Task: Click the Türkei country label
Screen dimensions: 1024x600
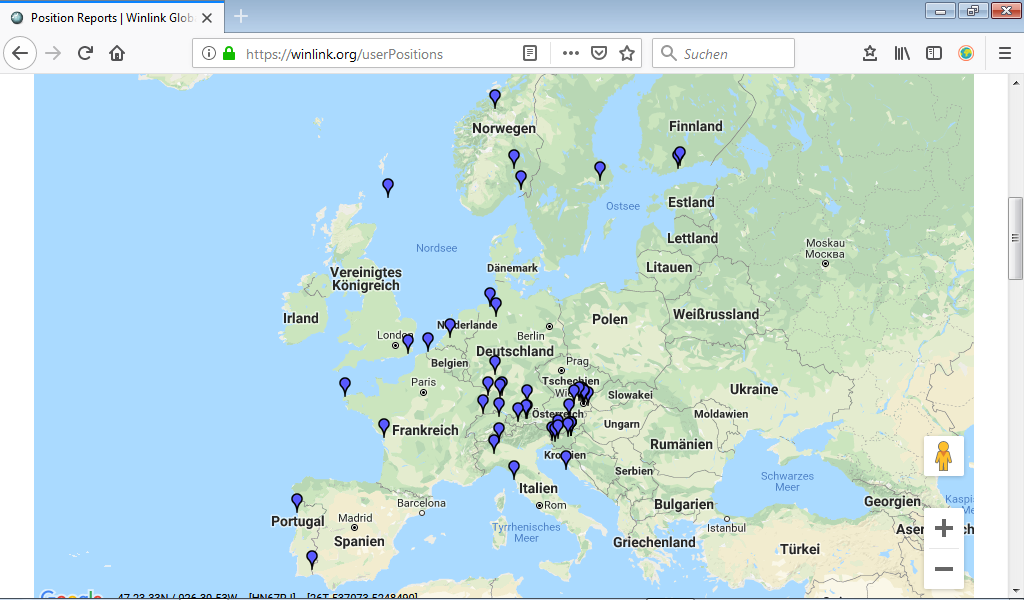Action: (x=799, y=549)
